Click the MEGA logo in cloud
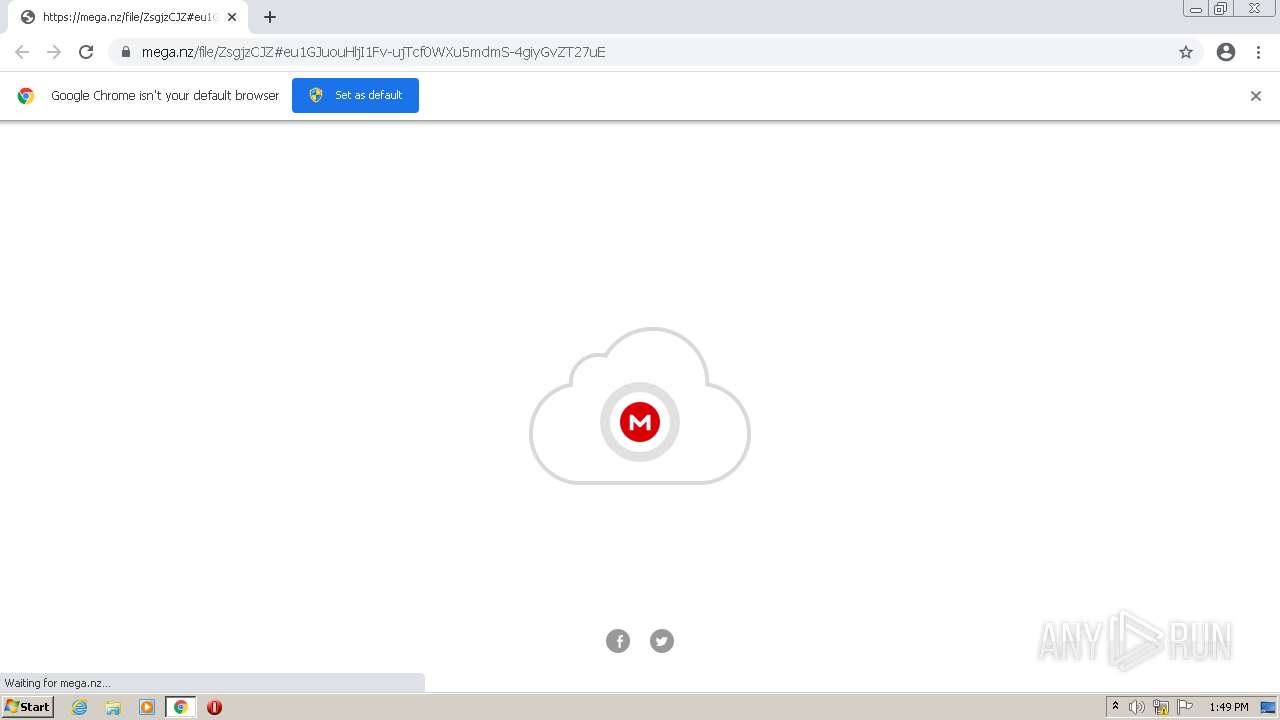Image resolution: width=1280 pixels, height=720 pixels. 640,422
